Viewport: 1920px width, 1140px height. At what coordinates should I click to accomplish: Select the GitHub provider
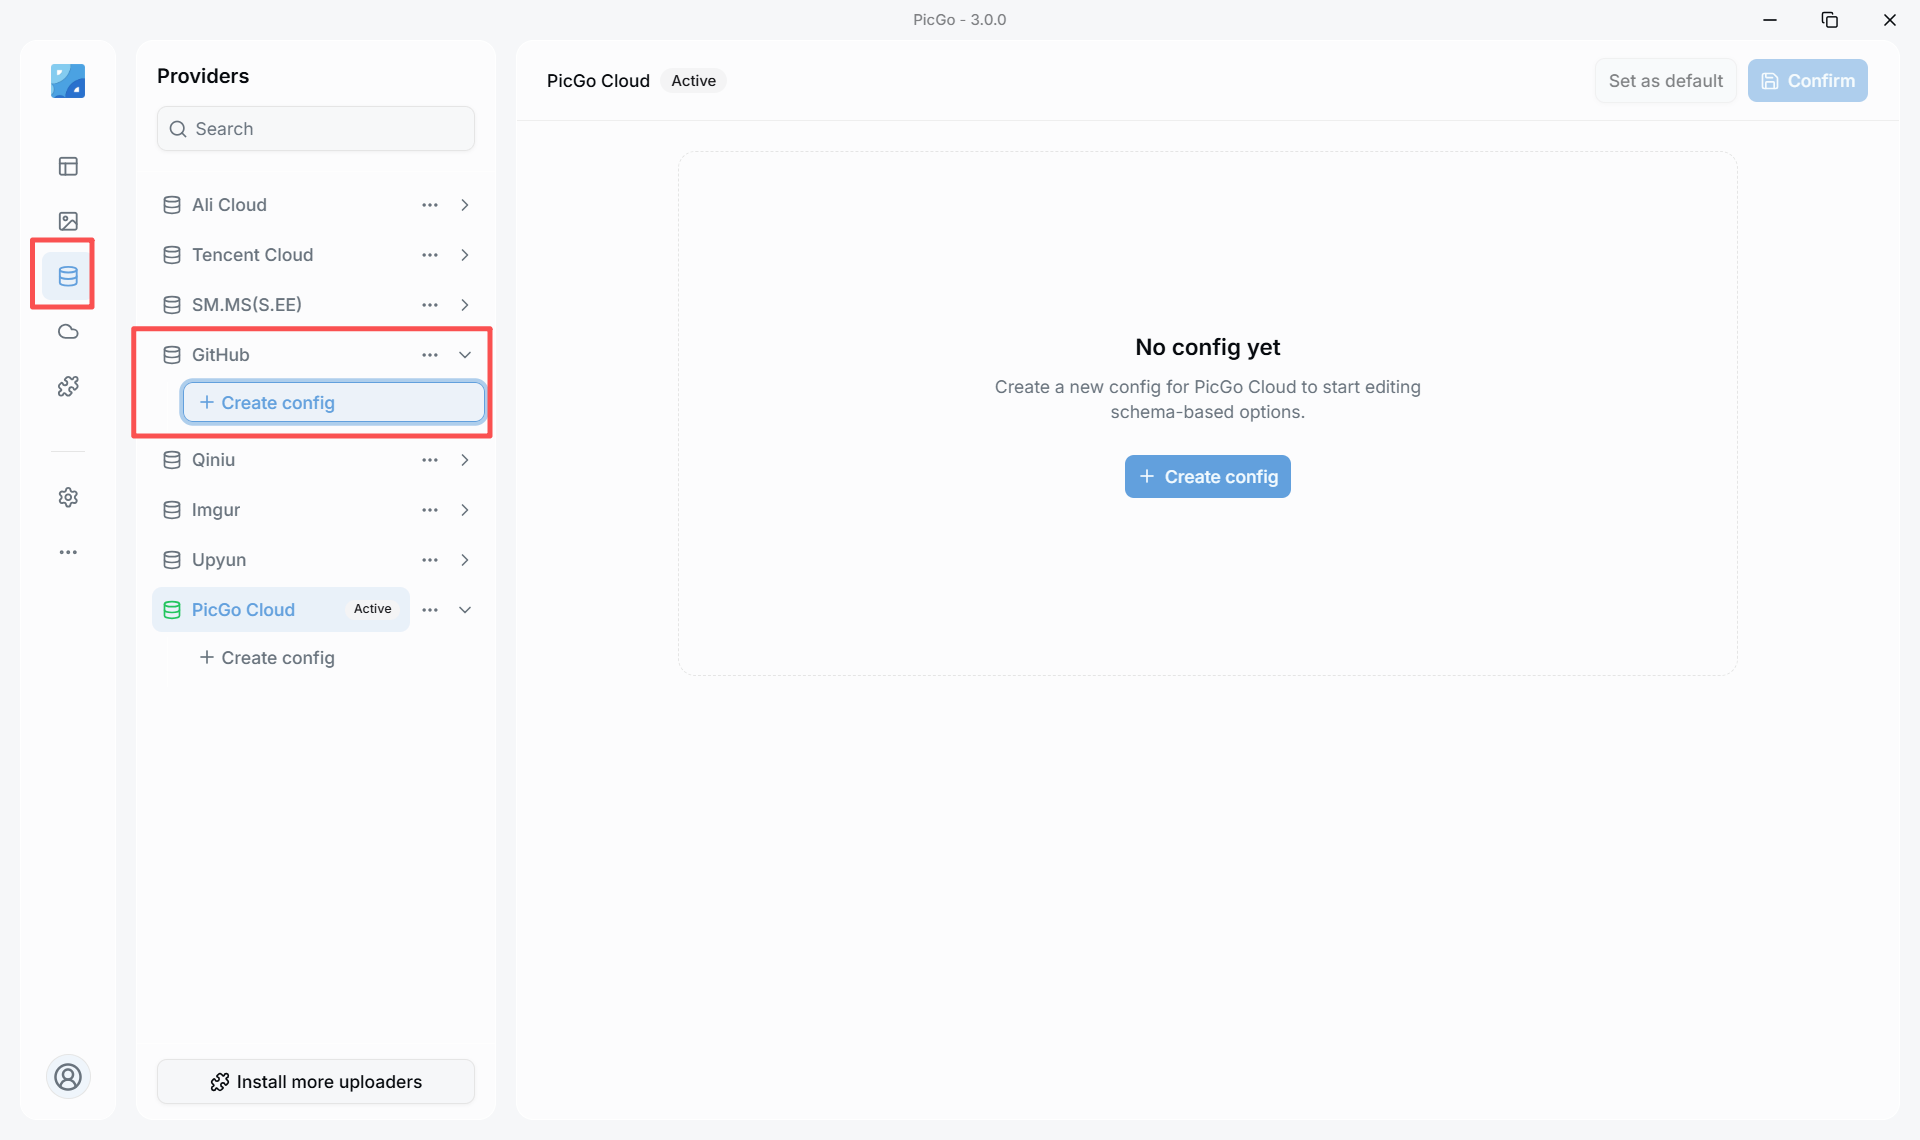coord(281,355)
